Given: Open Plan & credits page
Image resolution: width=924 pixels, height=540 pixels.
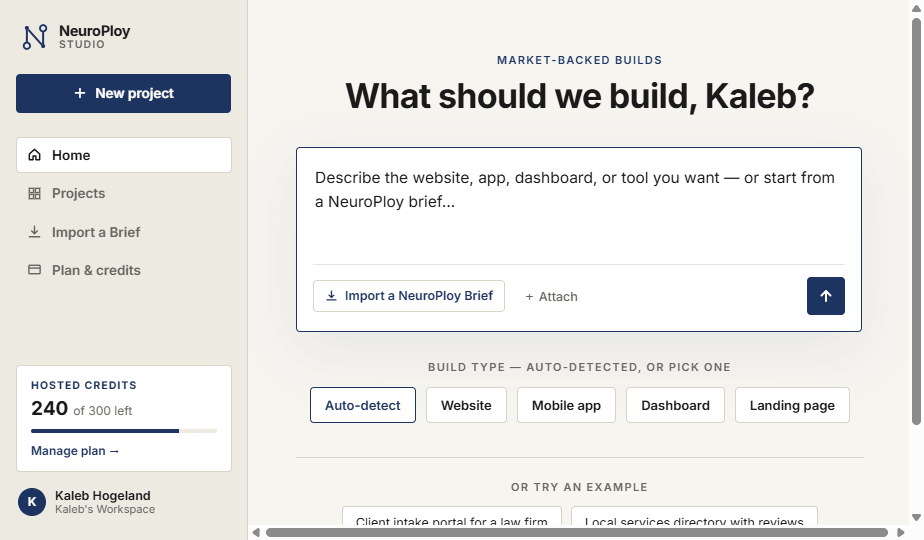Looking at the screenshot, I should tap(124, 270).
